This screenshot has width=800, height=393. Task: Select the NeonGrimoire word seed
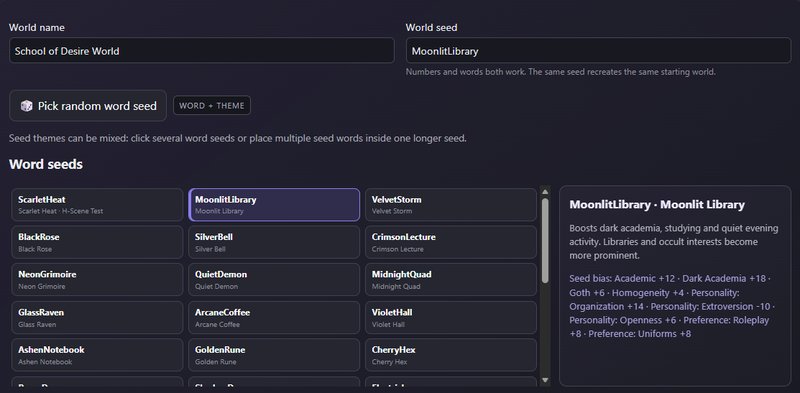coord(97,280)
